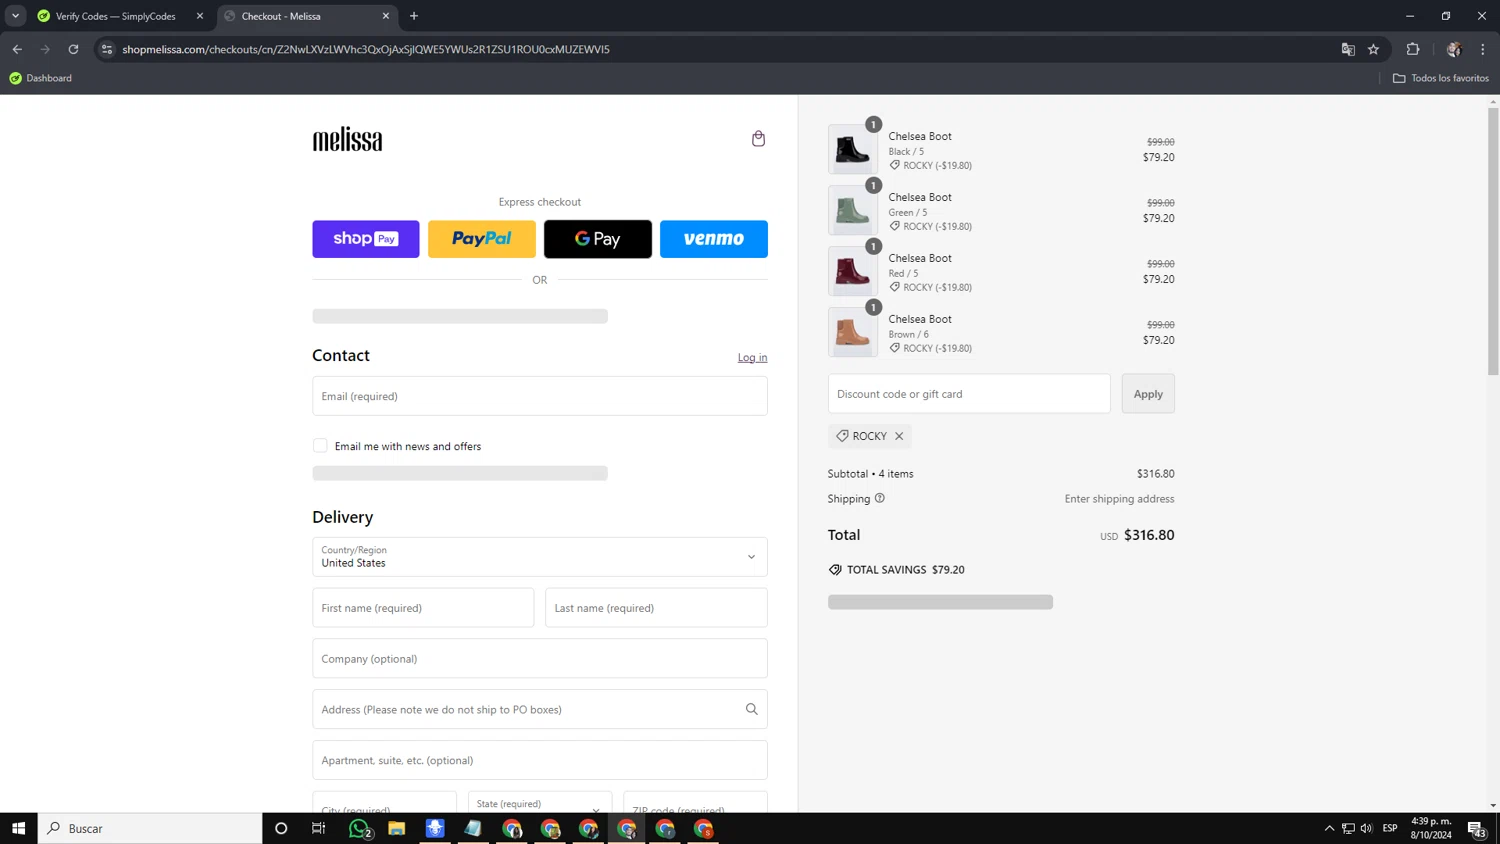This screenshot has height=844, width=1500.
Task: Pay with PayPal express checkout
Action: pos(482,239)
